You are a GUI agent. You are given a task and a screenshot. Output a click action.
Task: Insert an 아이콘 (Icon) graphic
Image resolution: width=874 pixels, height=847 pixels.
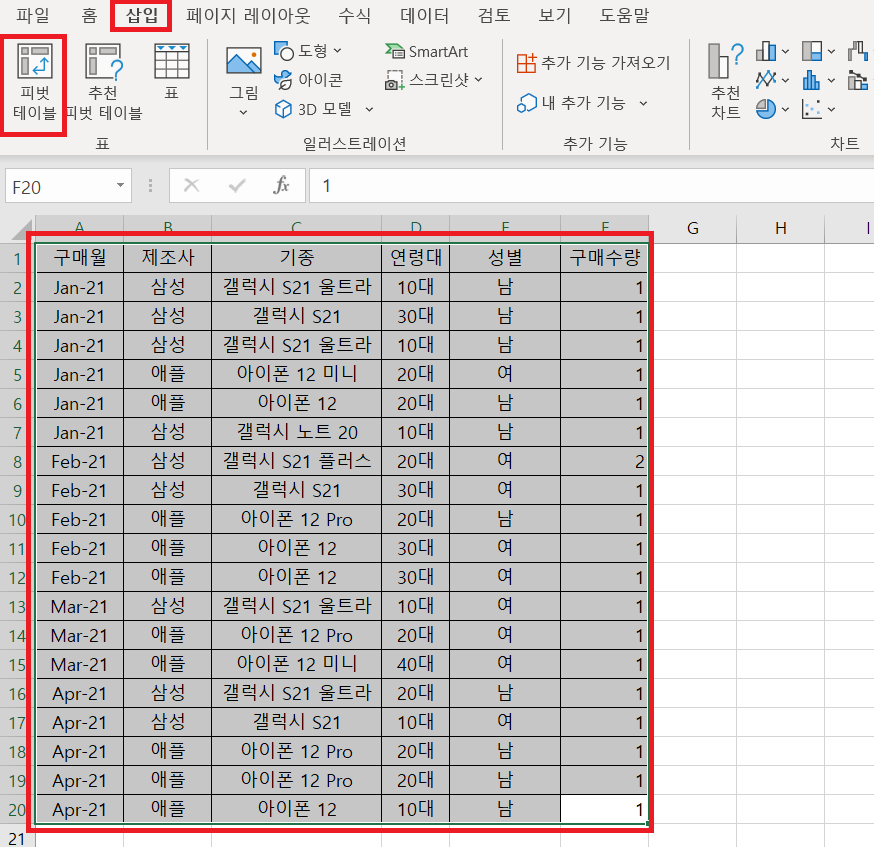(308, 80)
